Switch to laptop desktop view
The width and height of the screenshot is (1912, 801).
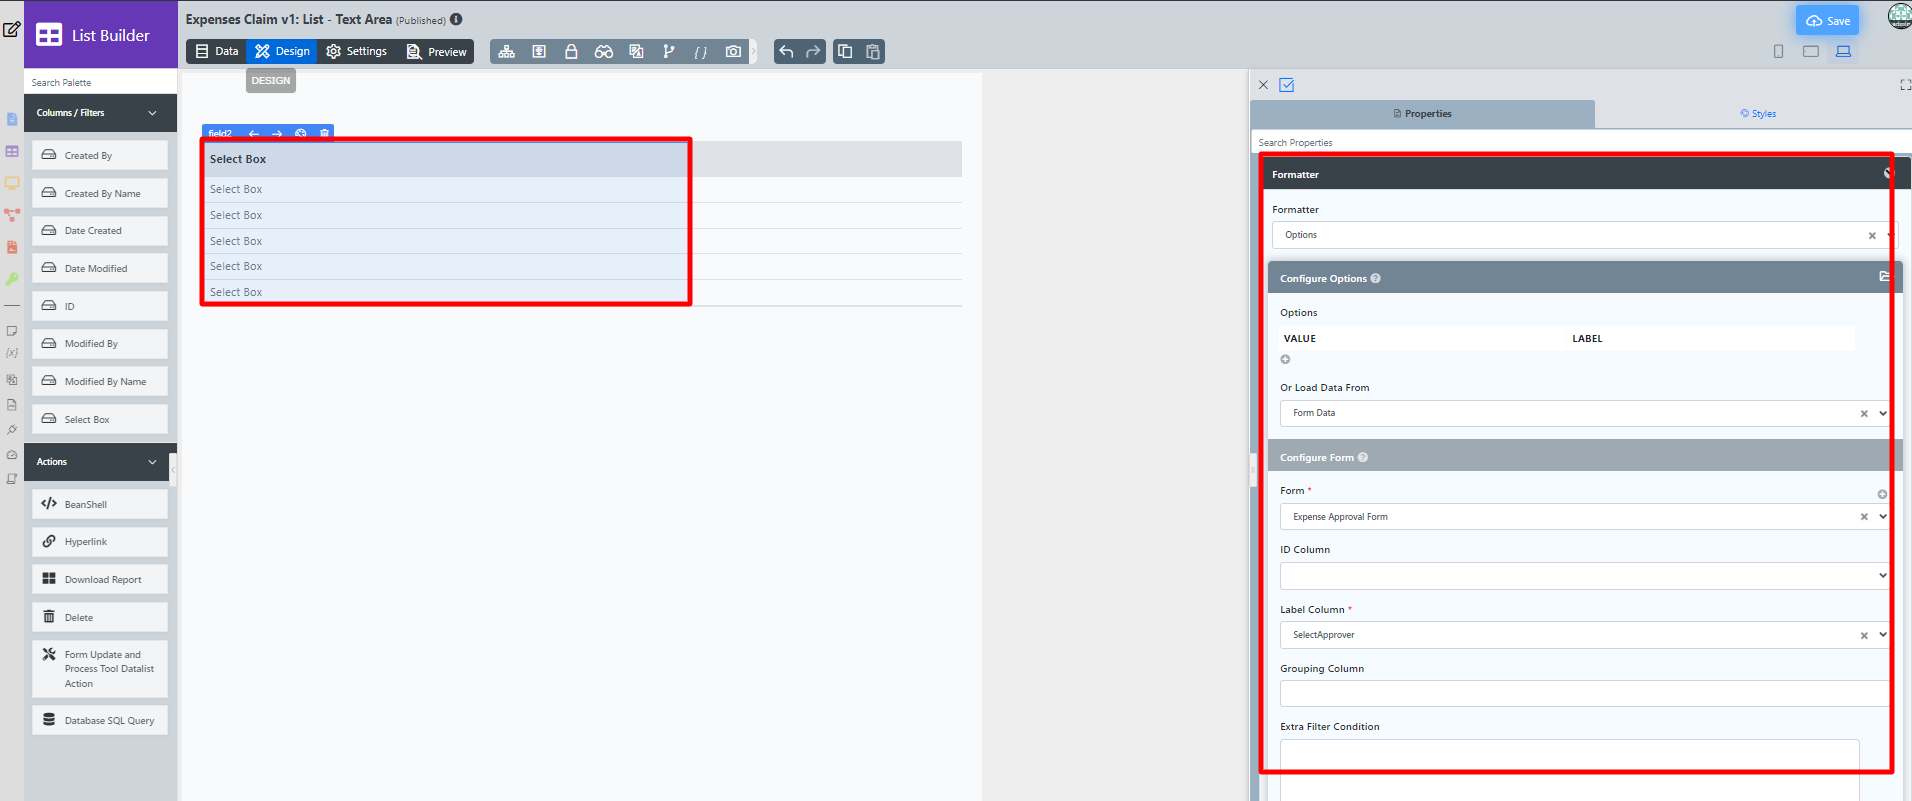tap(1843, 51)
